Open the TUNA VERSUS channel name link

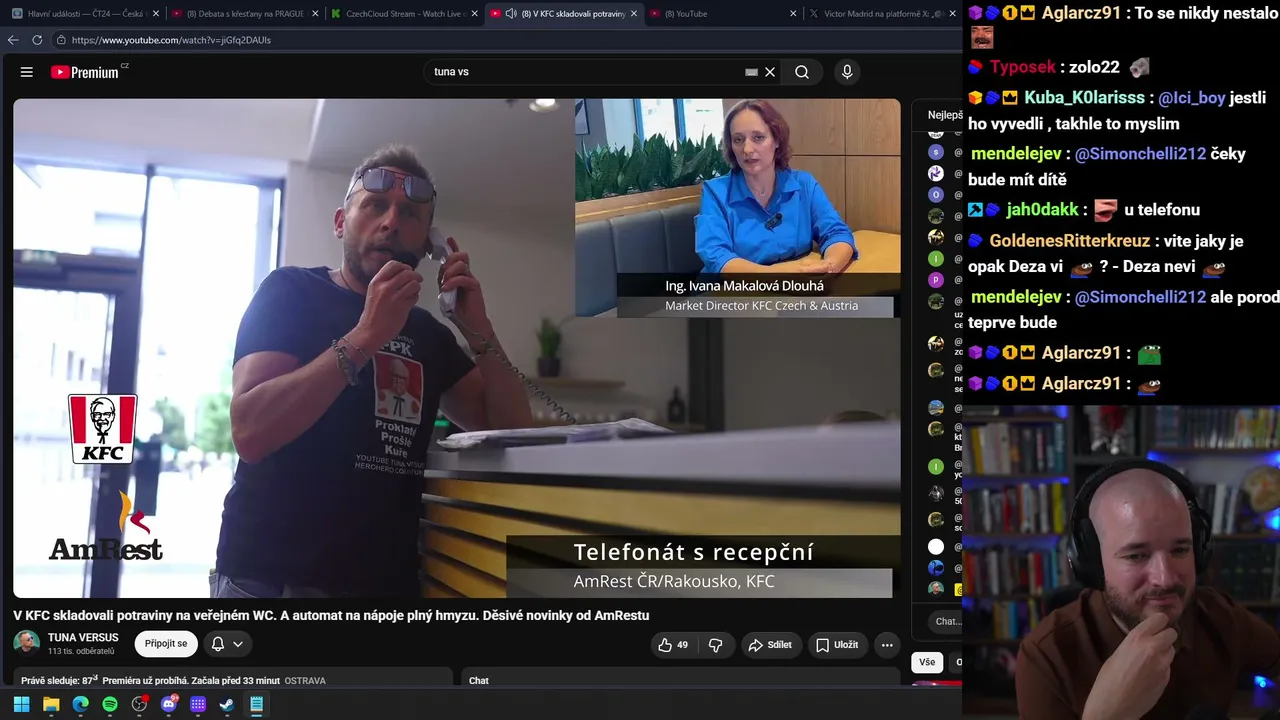(x=83, y=638)
